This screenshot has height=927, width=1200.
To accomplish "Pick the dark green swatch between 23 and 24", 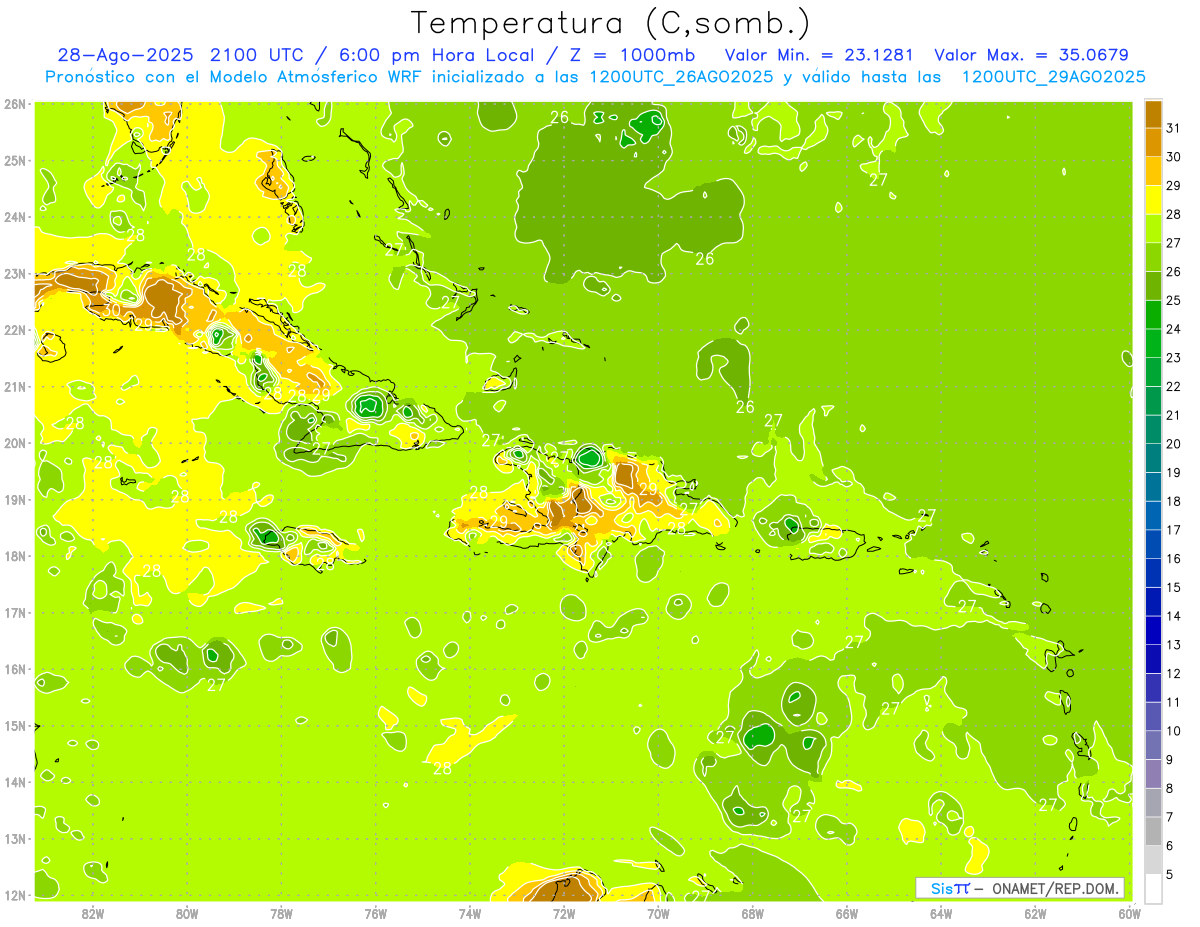I will click(x=1153, y=343).
